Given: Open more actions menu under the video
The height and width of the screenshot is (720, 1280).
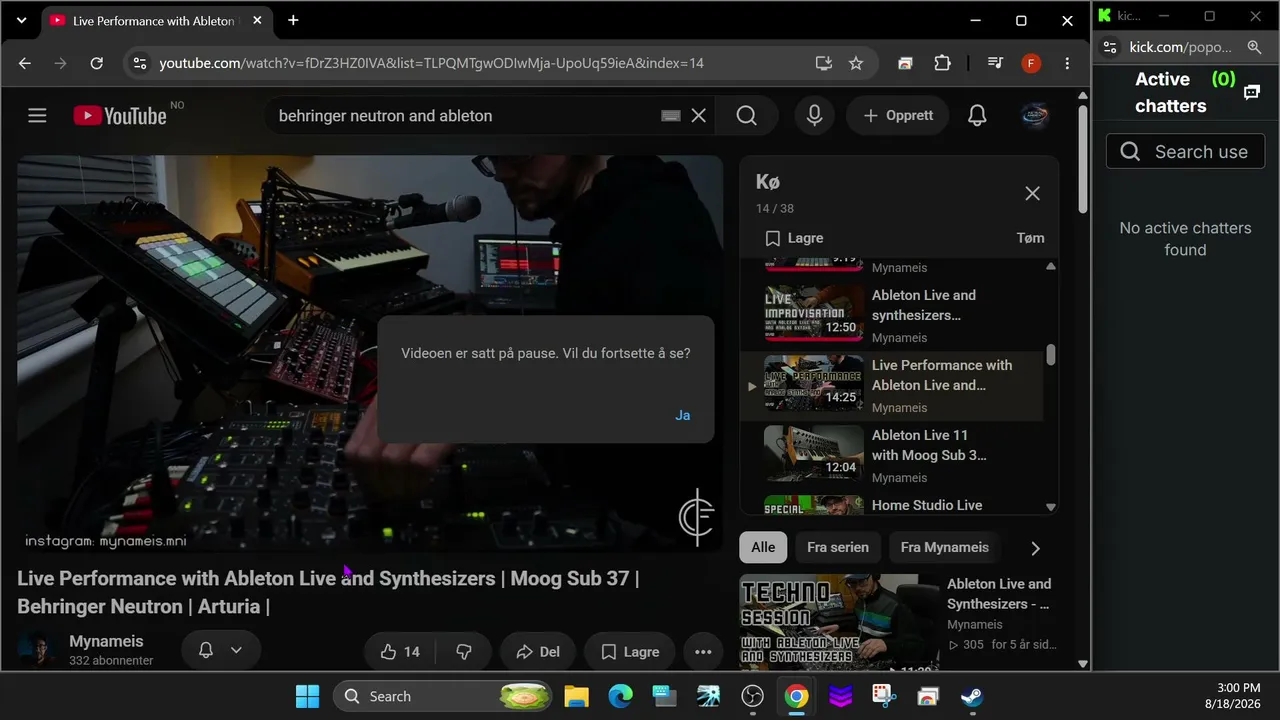Looking at the screenshot, I should click(703, 652).
